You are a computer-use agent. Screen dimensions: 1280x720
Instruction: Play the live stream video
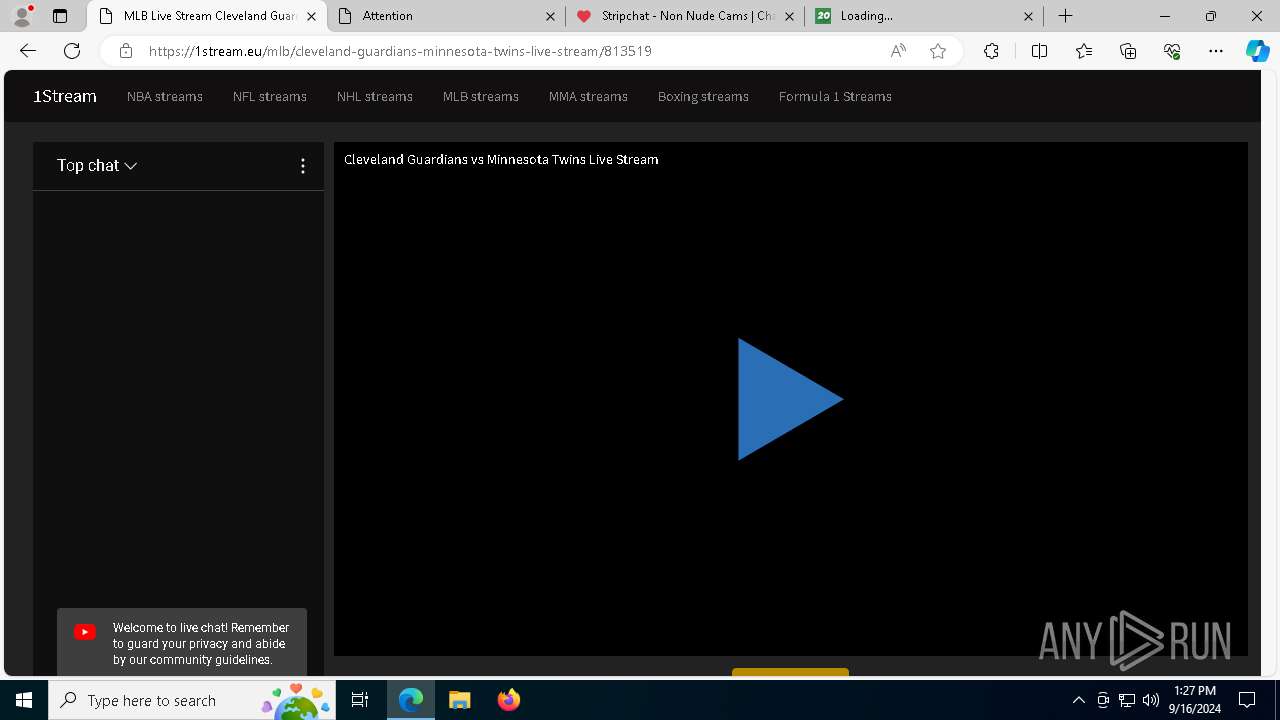click(x=790, y=399)
